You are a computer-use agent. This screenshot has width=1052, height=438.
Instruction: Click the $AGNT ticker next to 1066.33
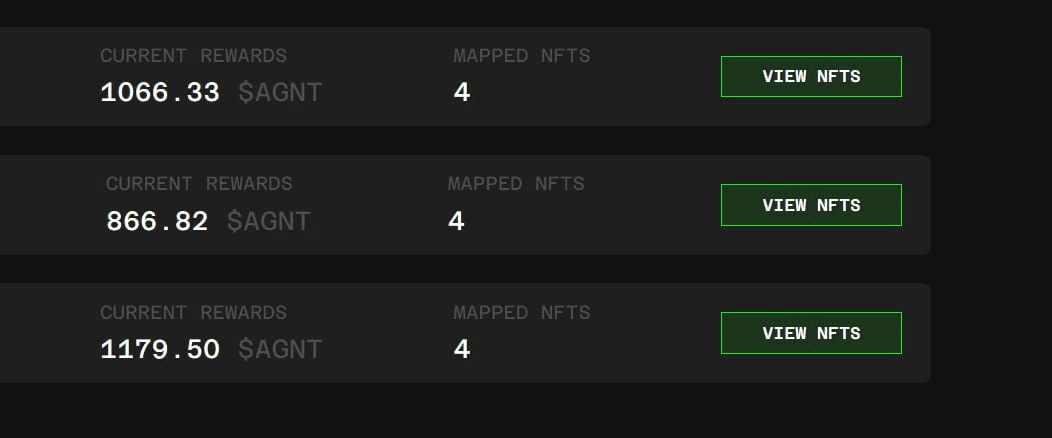pyautogui.click(x=280, y=93)
